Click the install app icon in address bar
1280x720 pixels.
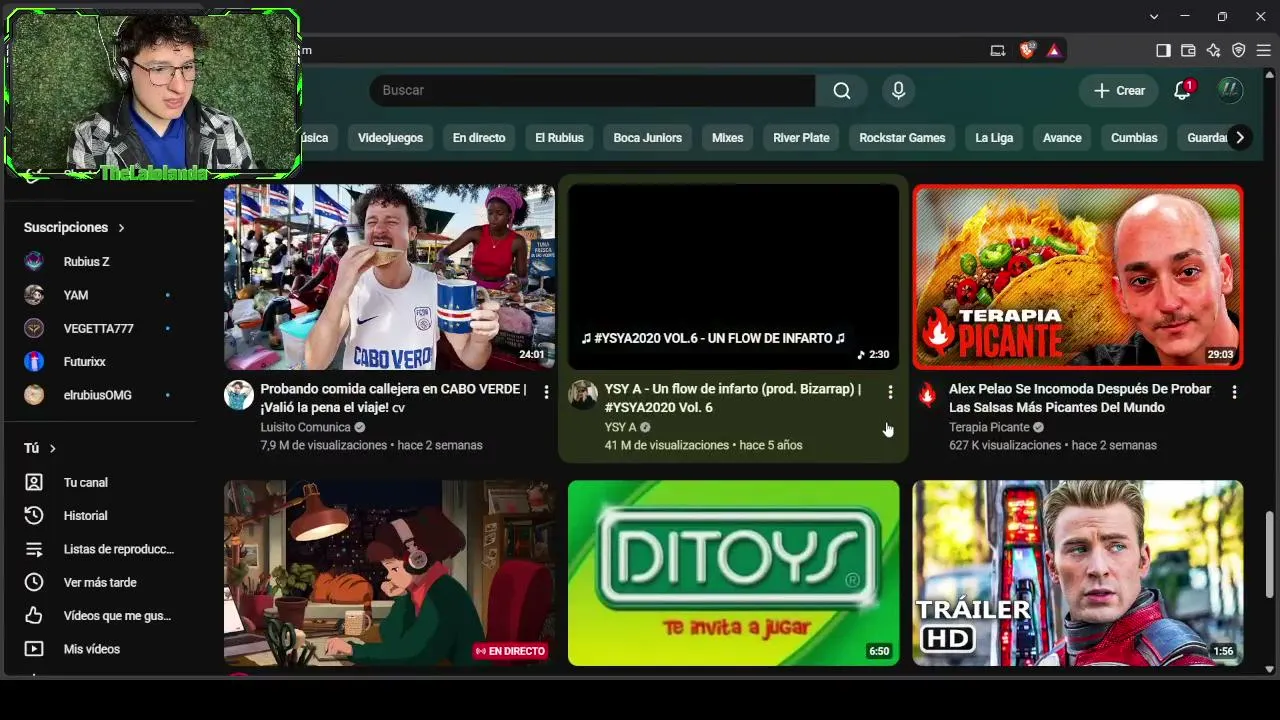(997, 50)
